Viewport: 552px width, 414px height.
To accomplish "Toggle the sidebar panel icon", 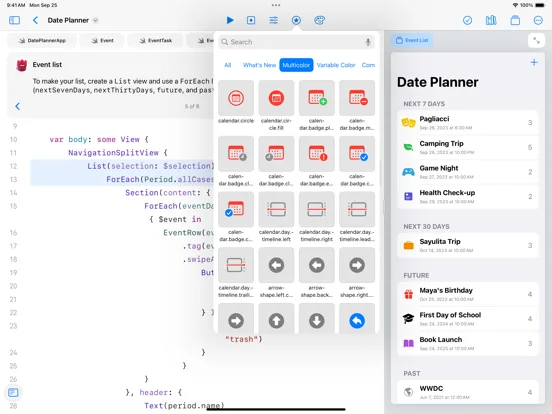I will coord(14,20).
